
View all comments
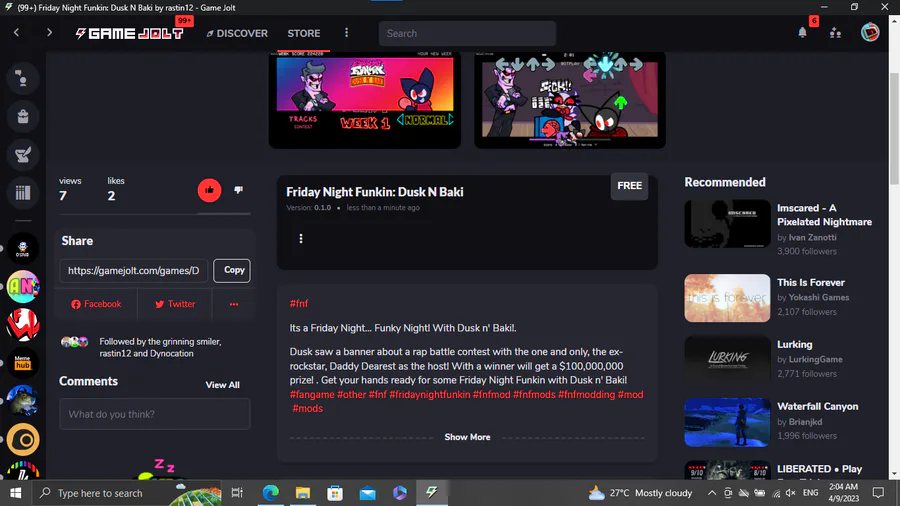222,385
